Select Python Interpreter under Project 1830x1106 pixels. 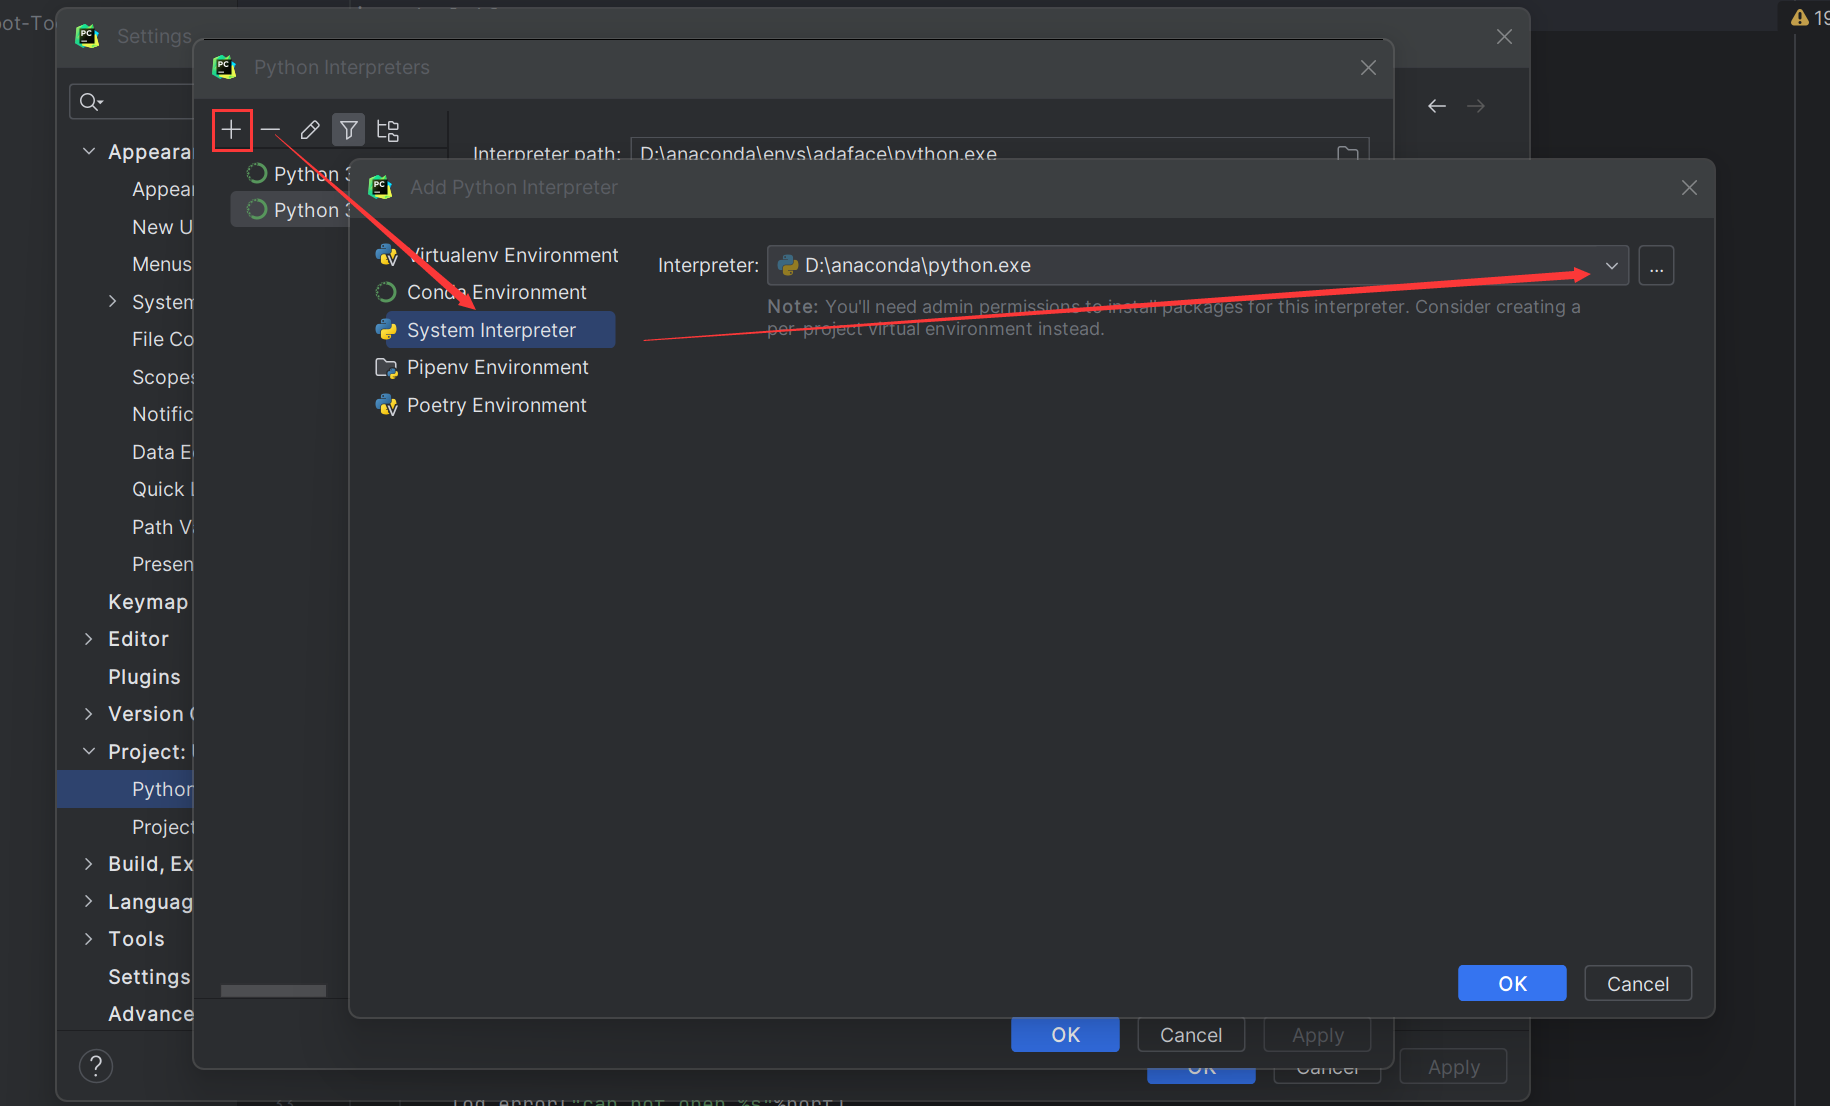[125, 789]
